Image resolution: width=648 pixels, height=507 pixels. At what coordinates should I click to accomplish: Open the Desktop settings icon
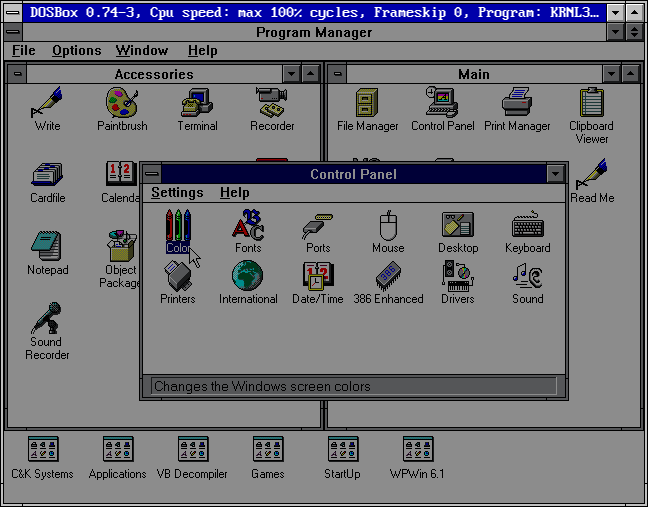458,231
